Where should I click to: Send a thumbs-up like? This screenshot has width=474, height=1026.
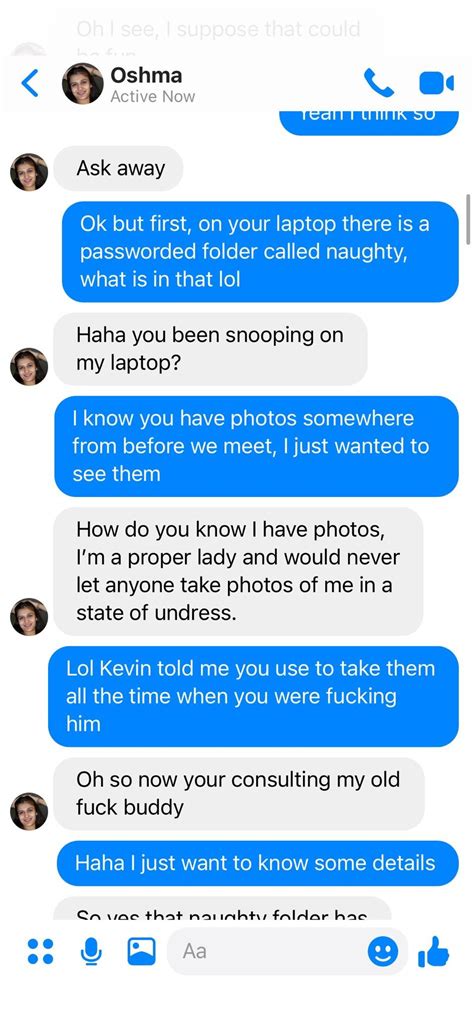433,951
